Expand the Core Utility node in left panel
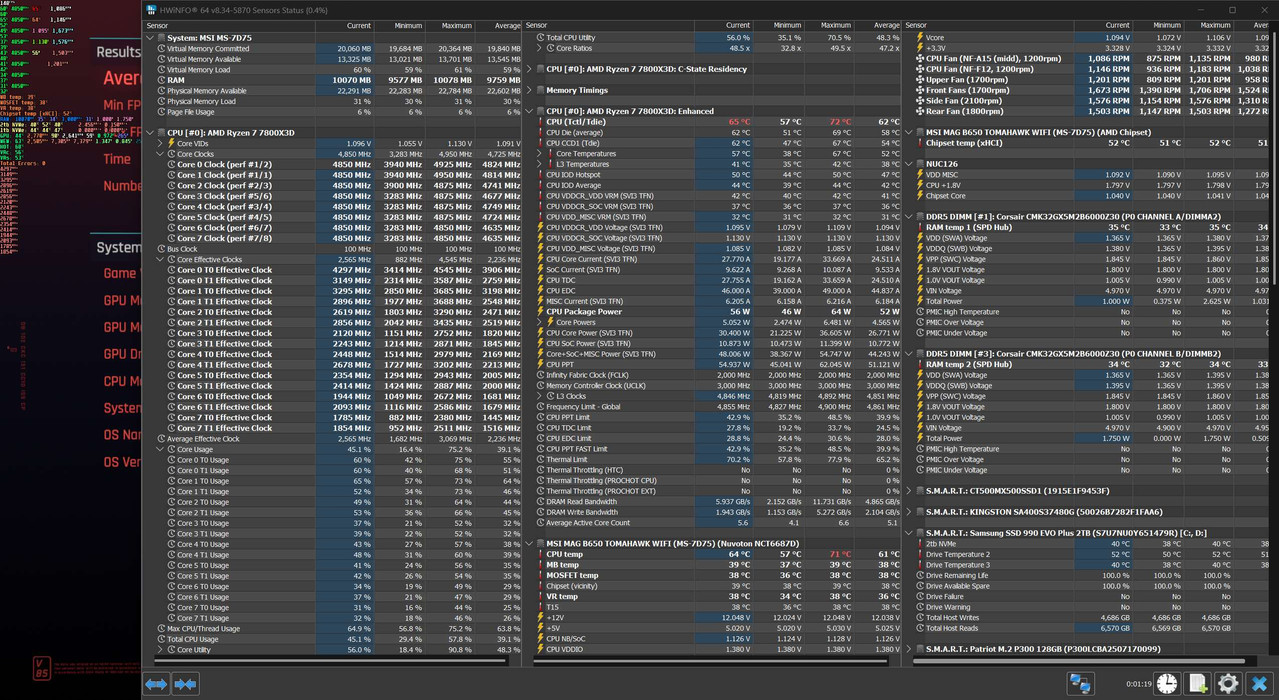 tap(160, 649)
